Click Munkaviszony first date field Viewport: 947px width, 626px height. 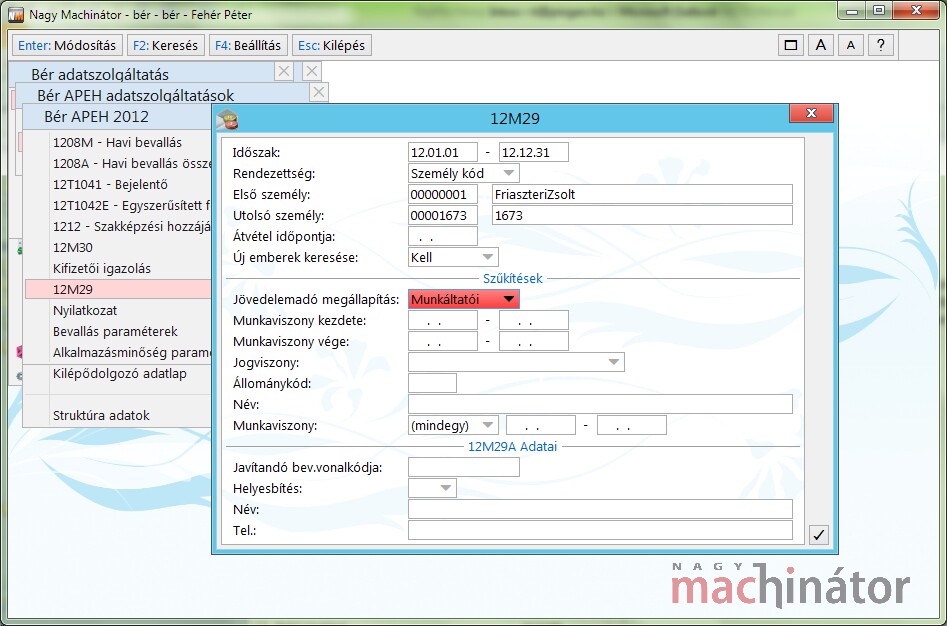tap(541, 425)
